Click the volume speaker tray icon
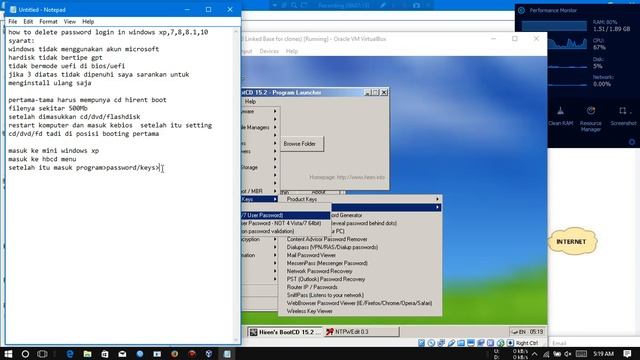The image size is (640, 360). point(568,354)
